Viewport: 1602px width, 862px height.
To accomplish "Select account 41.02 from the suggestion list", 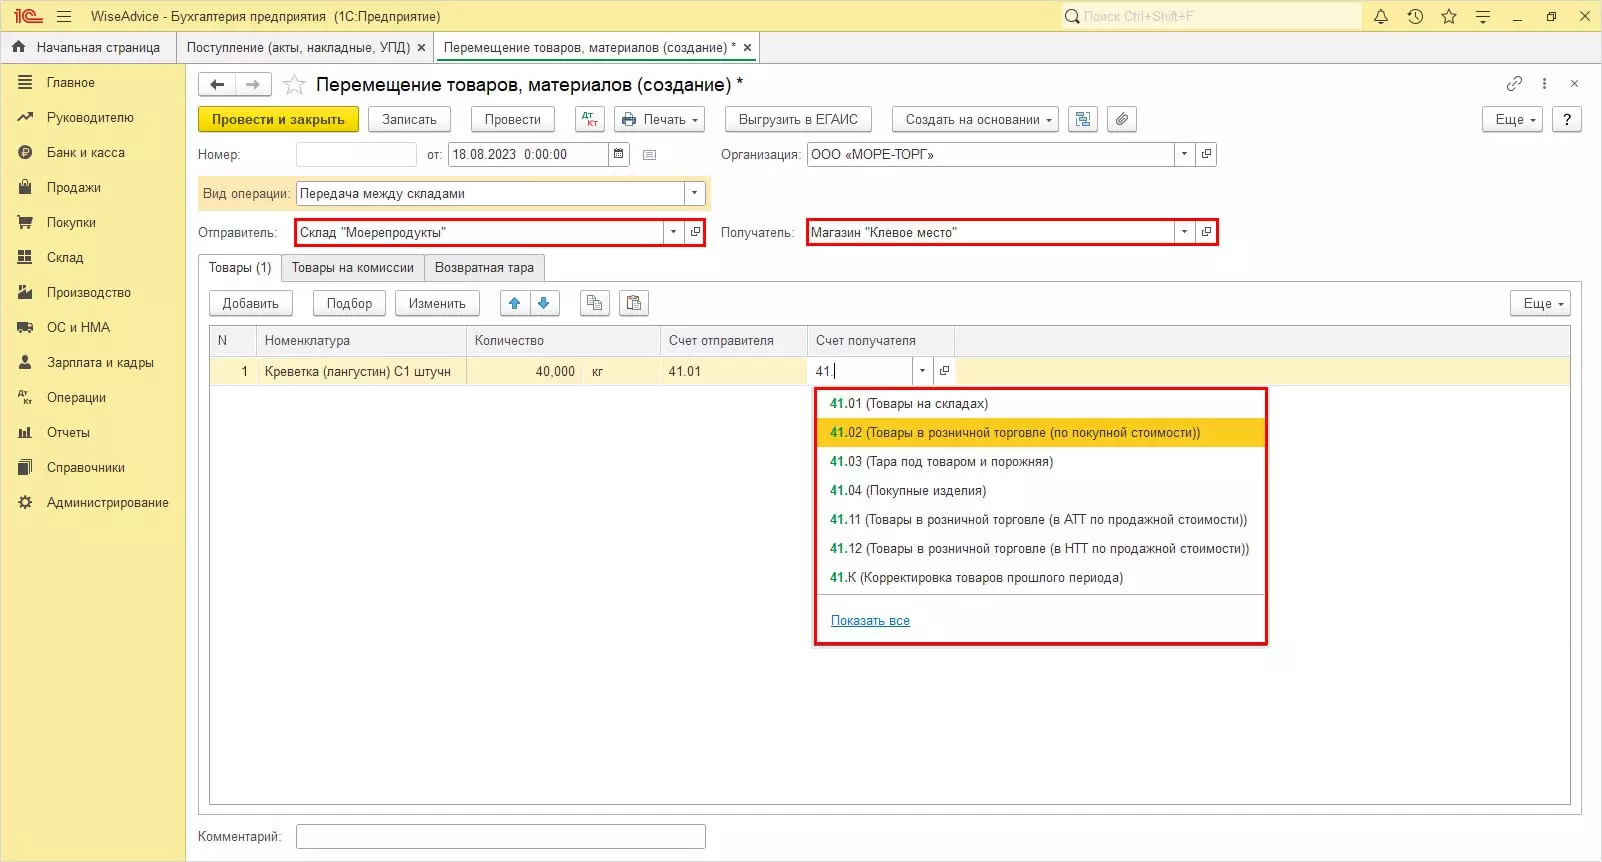I will [1014, 433].
